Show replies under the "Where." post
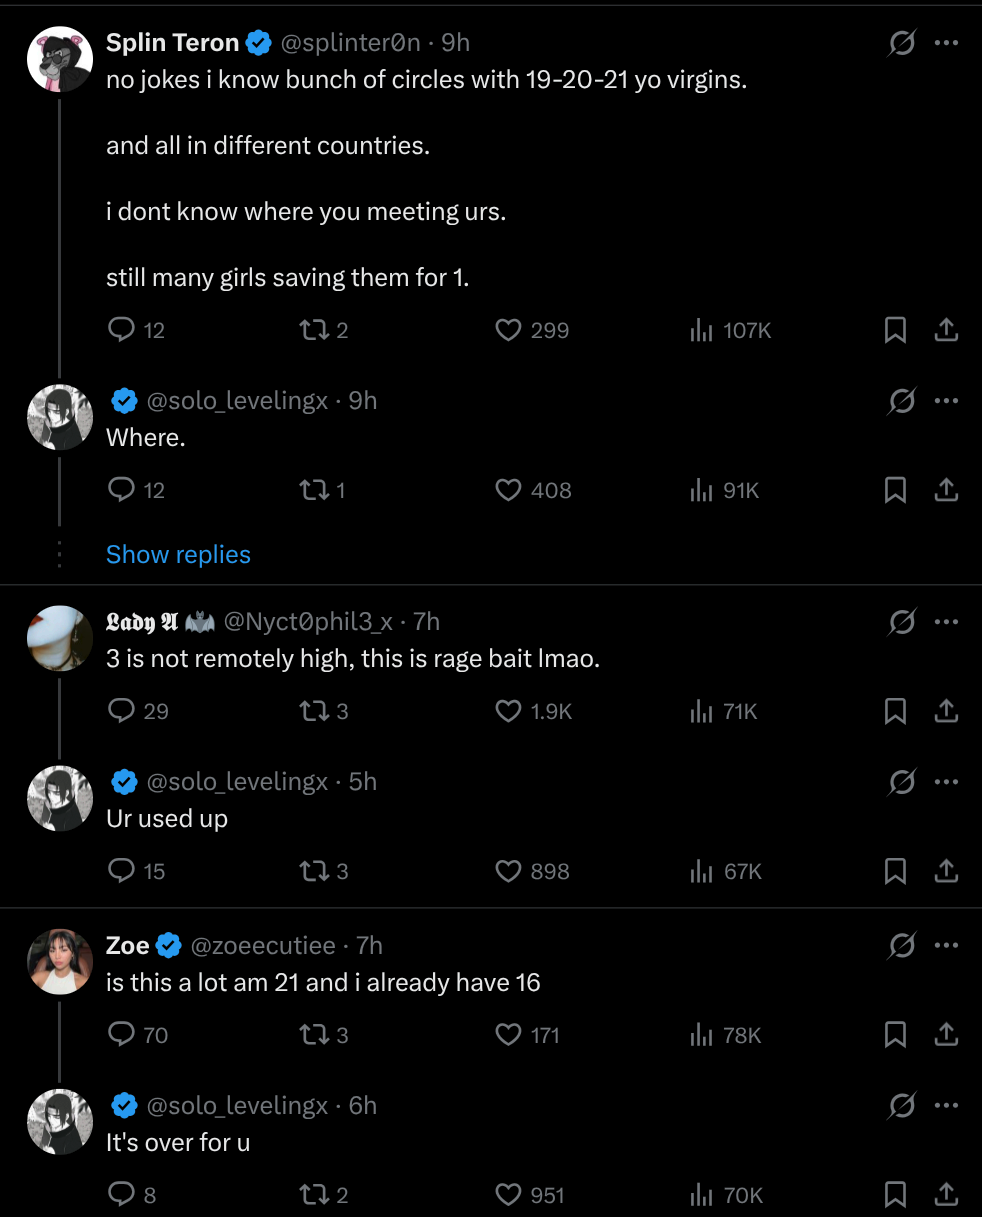 (x=178, y=555)
